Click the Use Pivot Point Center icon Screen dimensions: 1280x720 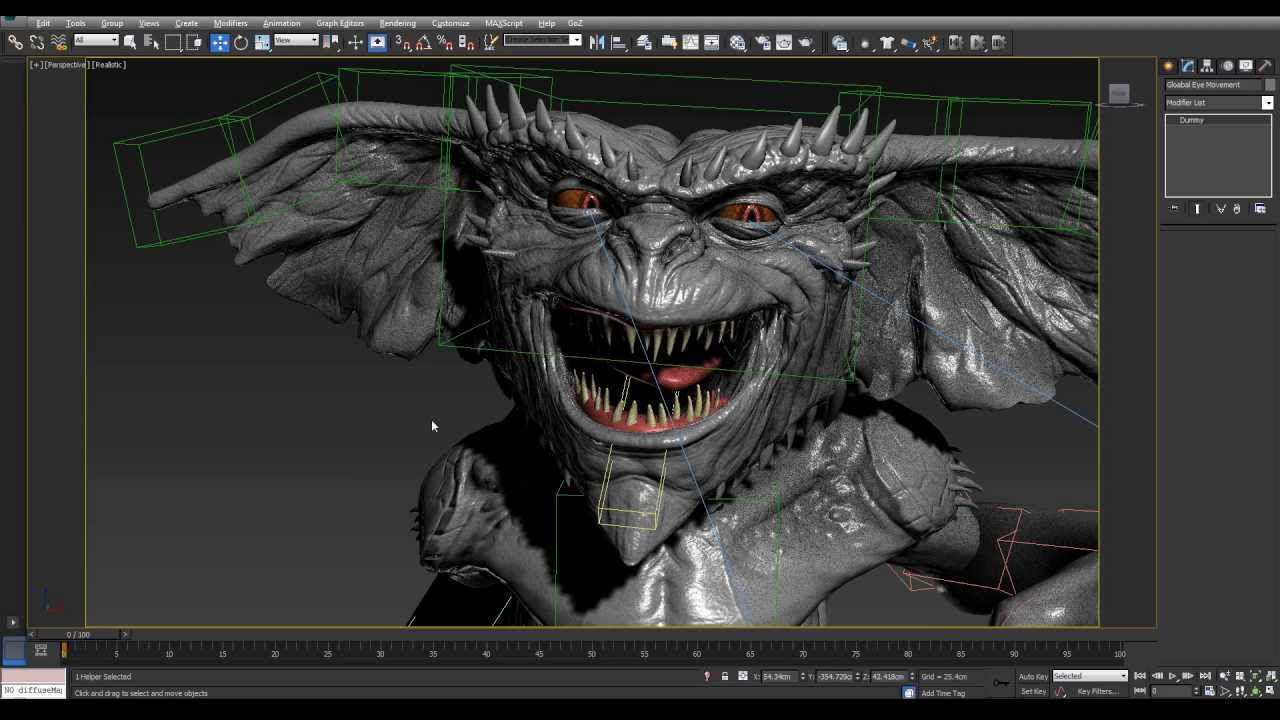pos(332,42)
